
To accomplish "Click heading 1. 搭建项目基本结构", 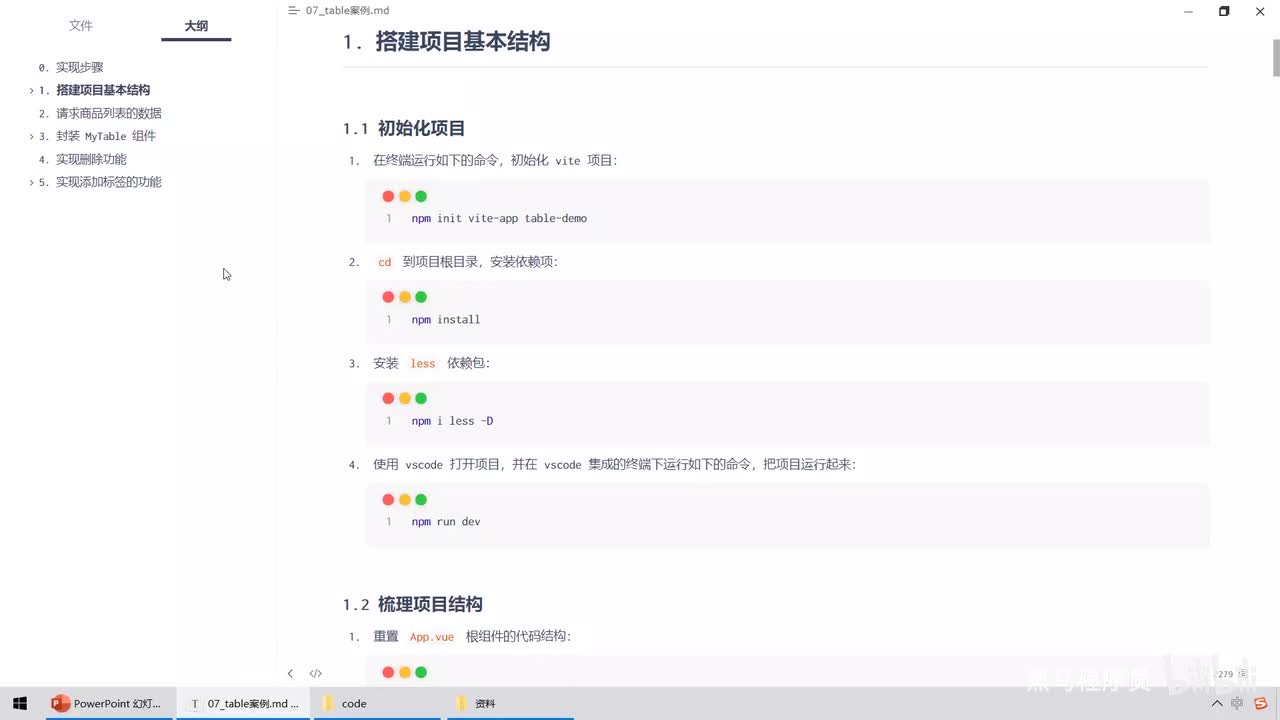I will point(446,41).
